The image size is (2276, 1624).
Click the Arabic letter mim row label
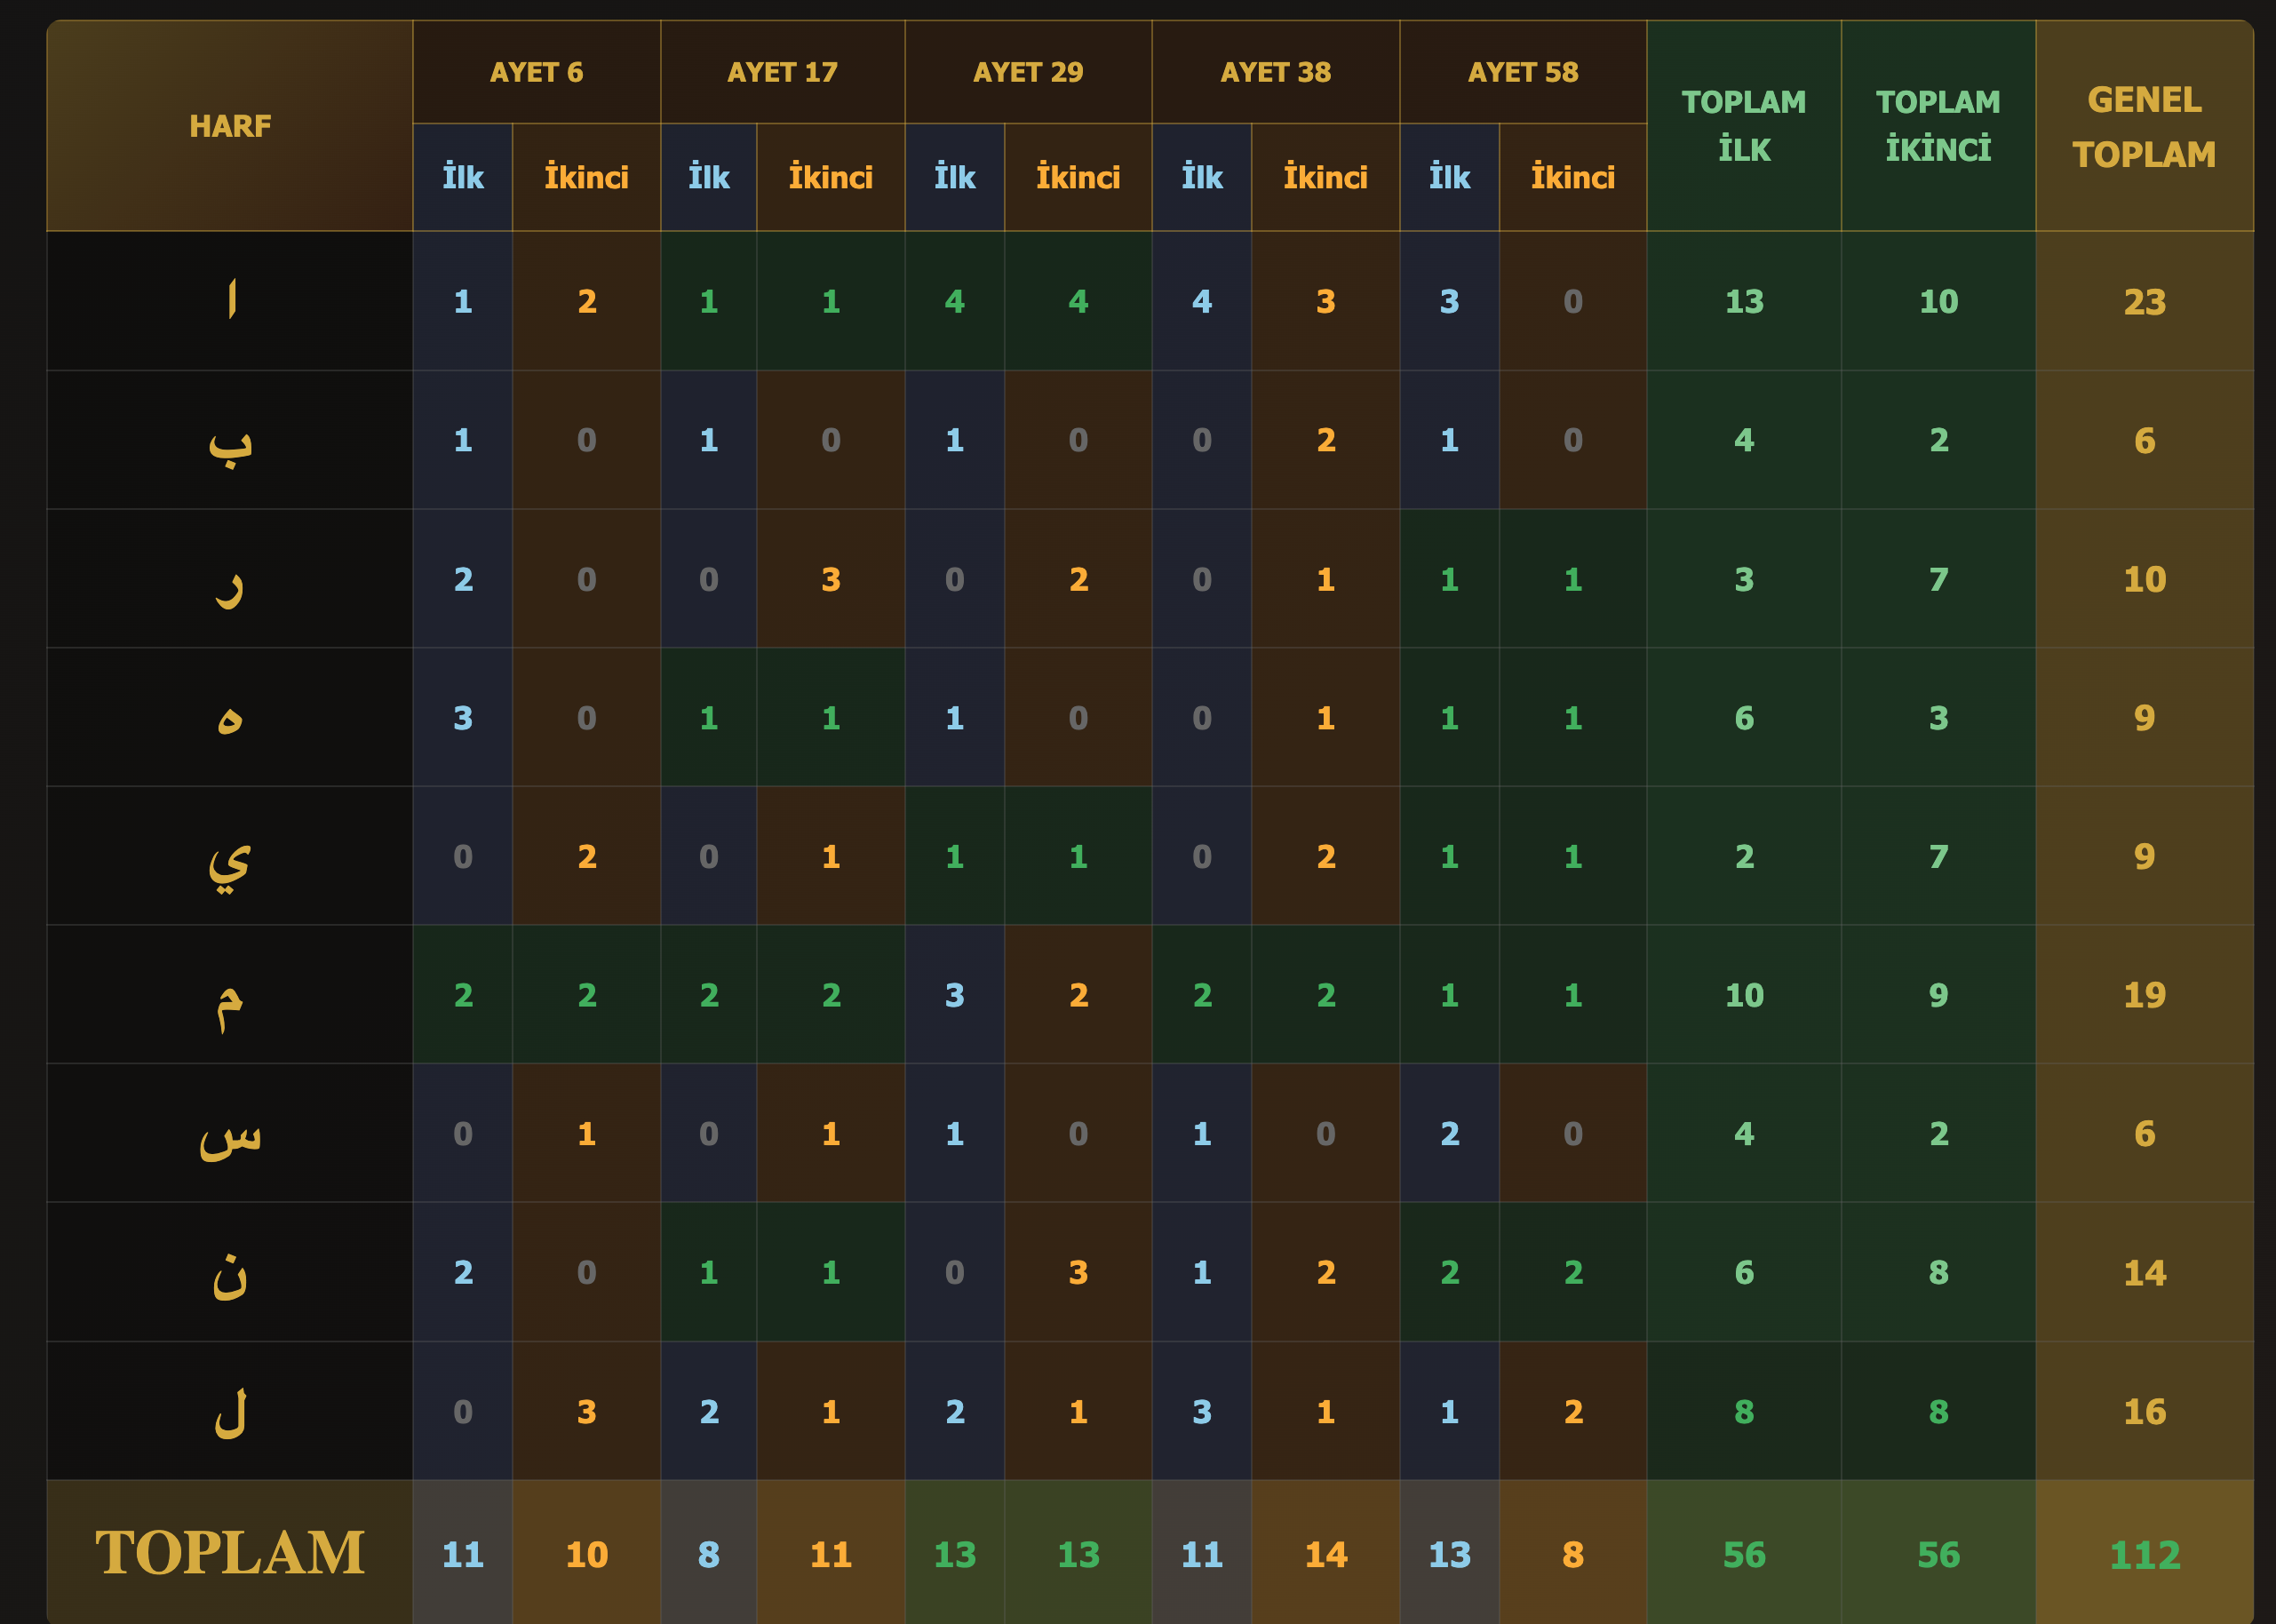pos(229,995)
